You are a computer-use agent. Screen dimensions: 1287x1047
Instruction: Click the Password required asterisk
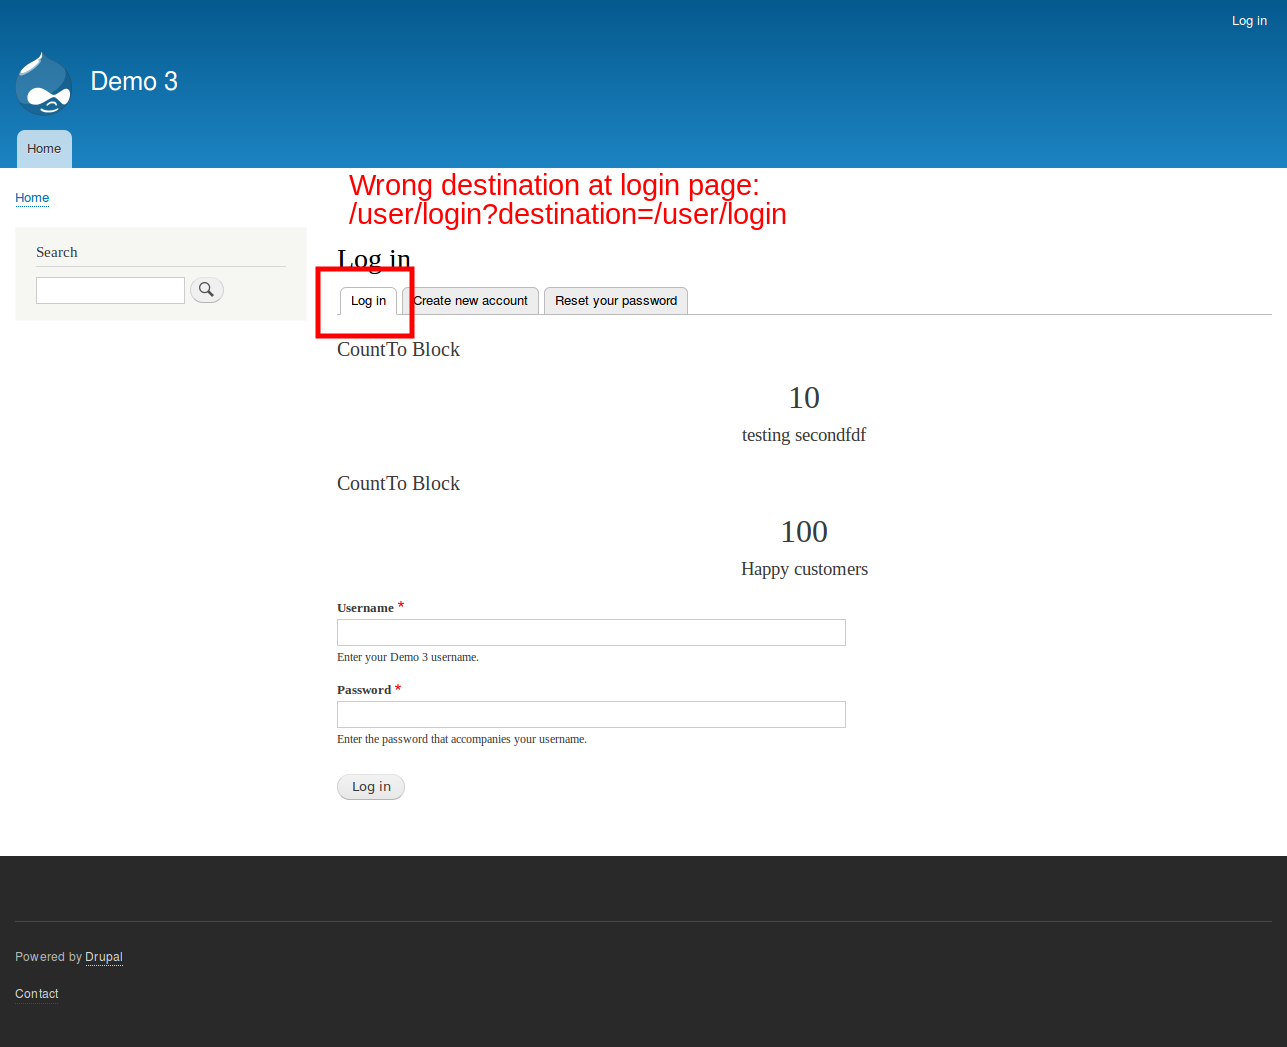pos(397,686)
